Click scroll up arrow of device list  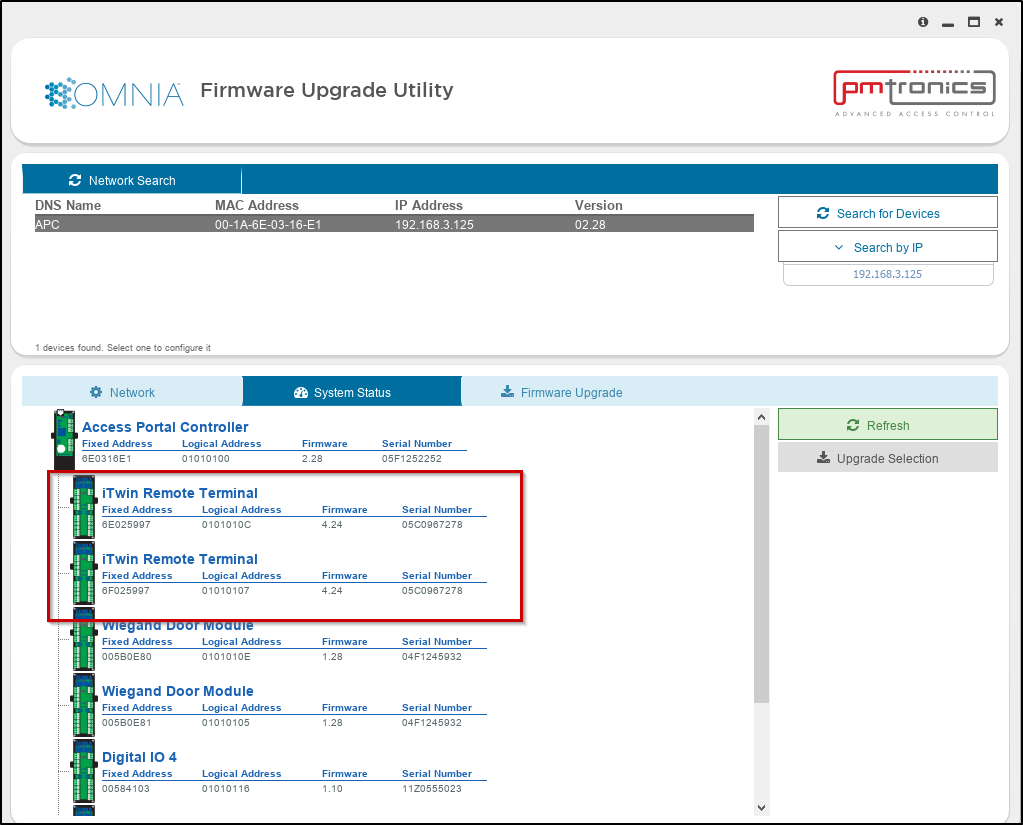[x=761, y=417]
